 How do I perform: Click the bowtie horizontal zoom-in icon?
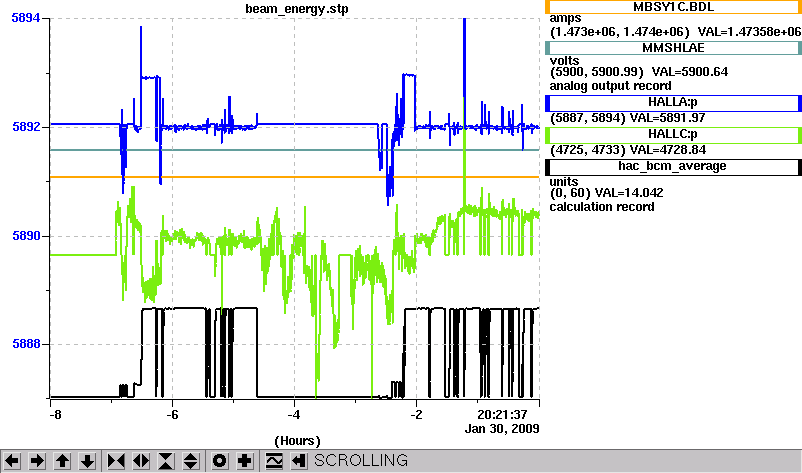coord(116,461)
